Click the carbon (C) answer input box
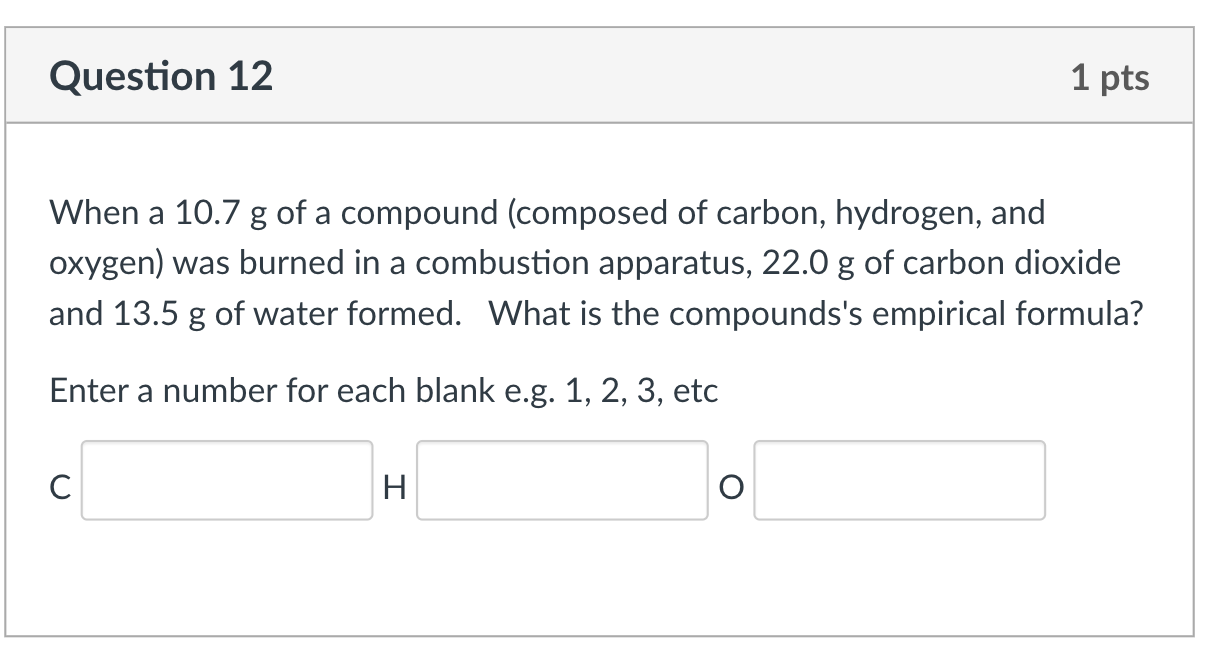 coord(227,481)
